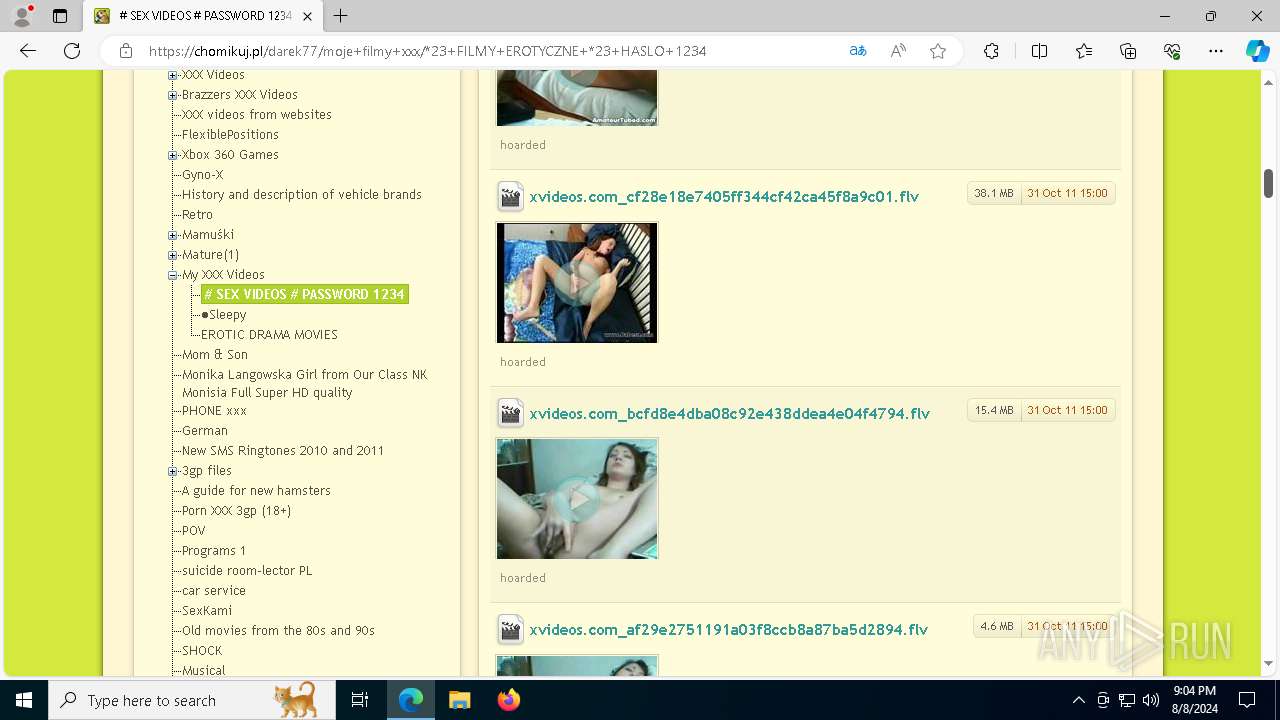The image size is (1280, 720).
Task: Open the Edge profile icon
Action: [x=22, y=16]
